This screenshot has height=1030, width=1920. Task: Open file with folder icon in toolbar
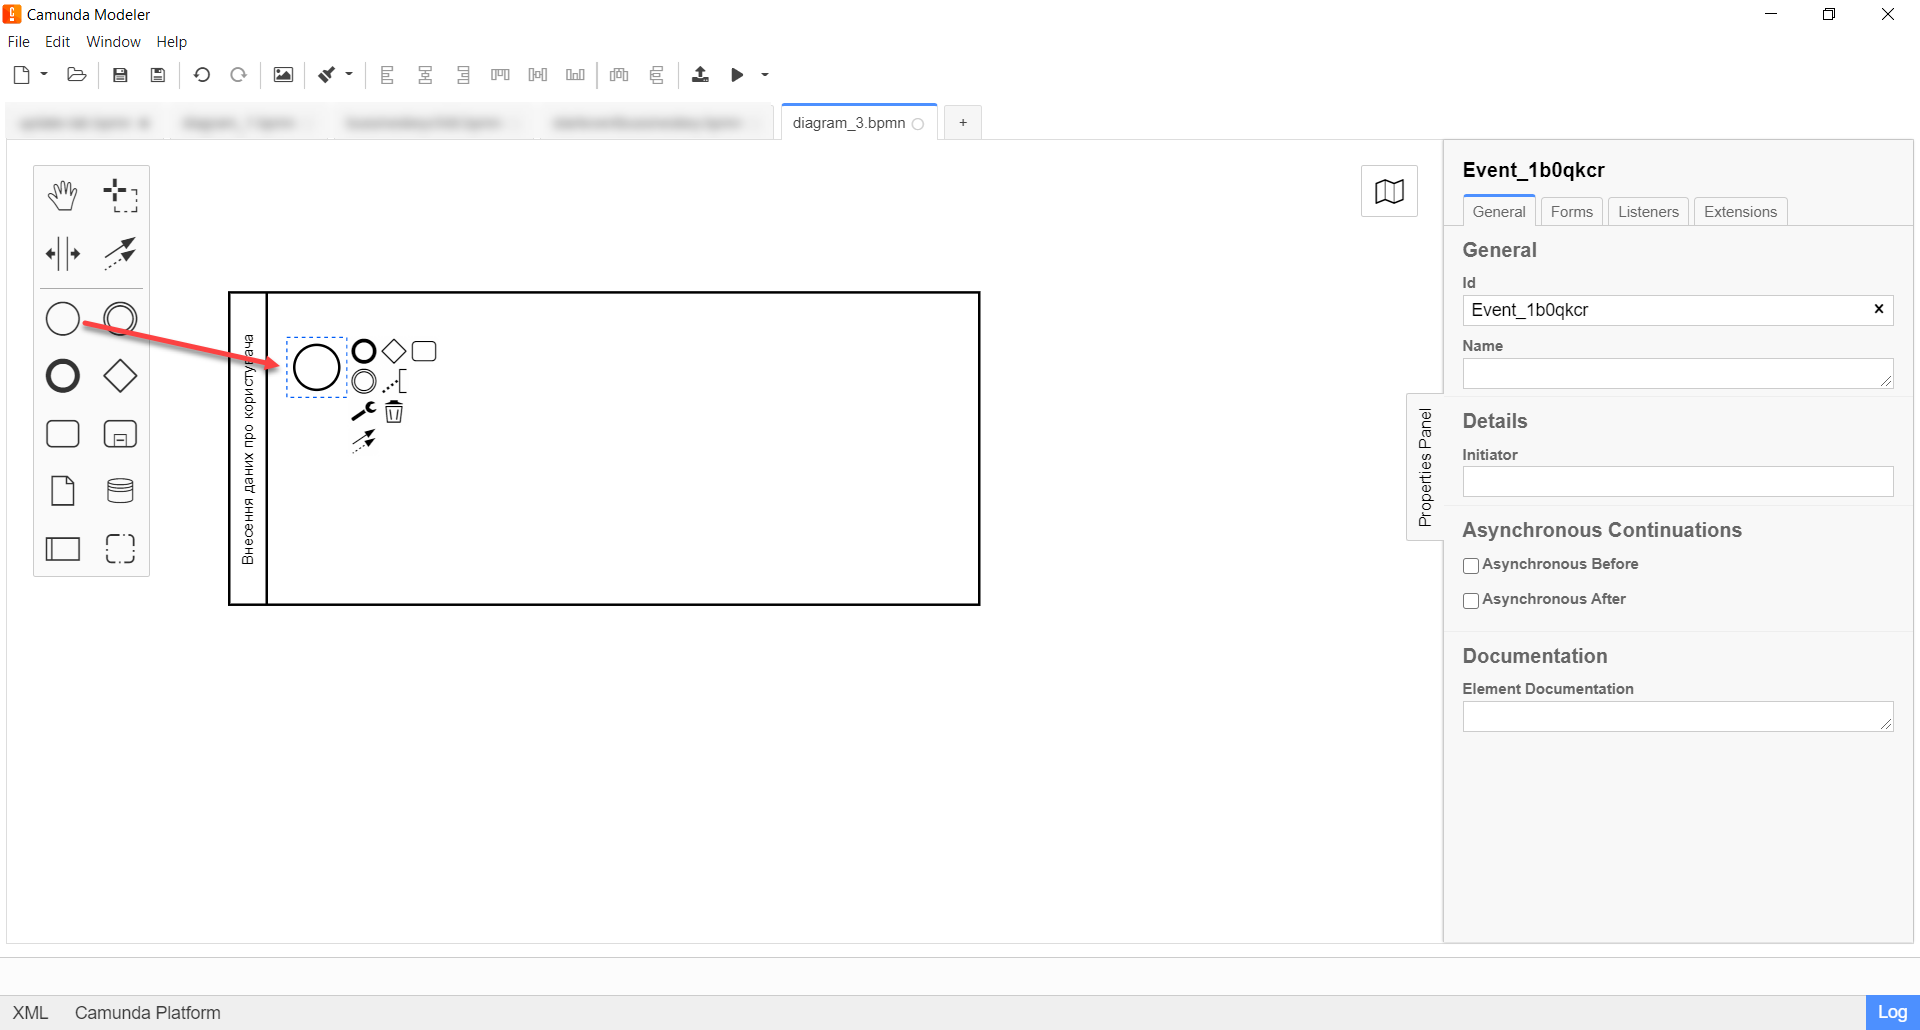(x=76, y=75)
